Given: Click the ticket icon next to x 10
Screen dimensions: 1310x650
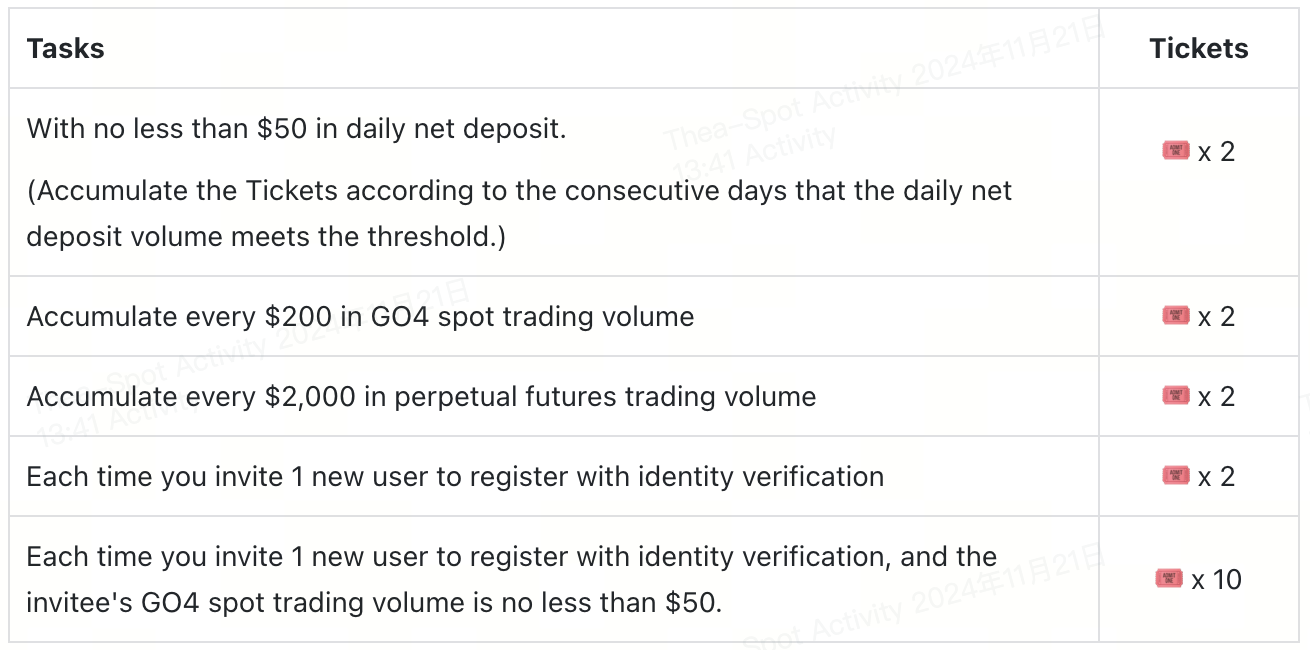Looking at the screenshot, I should (x=1169, y=579).
